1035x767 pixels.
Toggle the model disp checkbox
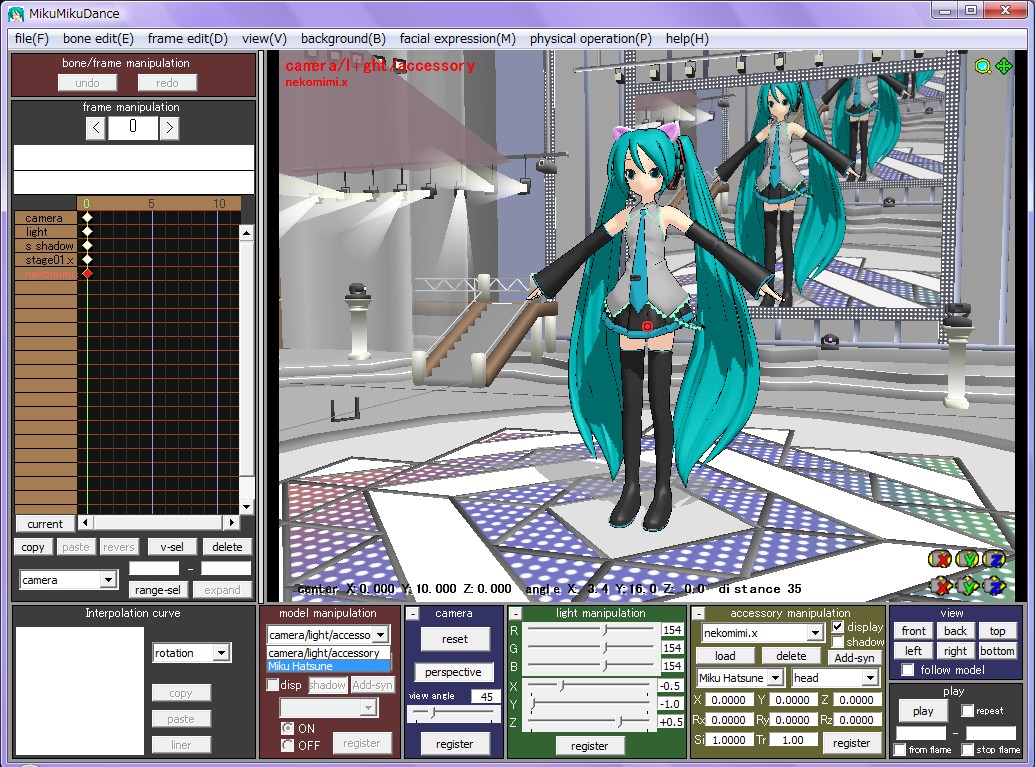click(273, 685)
